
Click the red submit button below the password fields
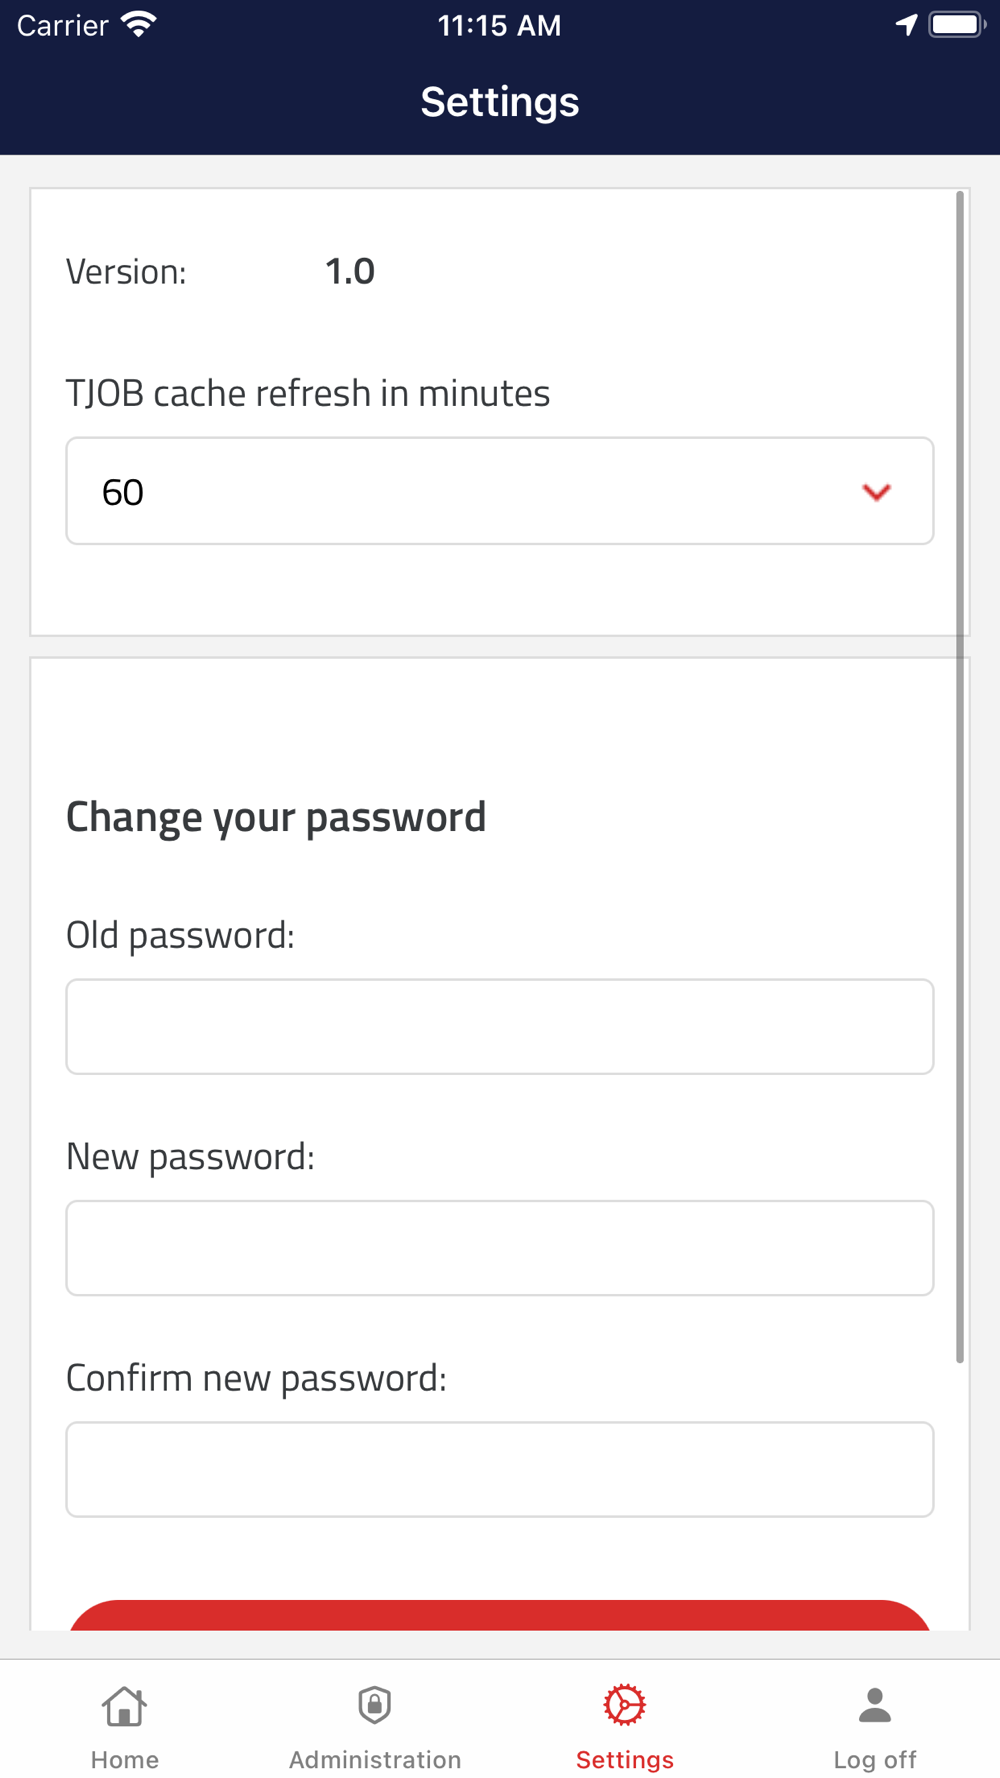point(500,1615)
